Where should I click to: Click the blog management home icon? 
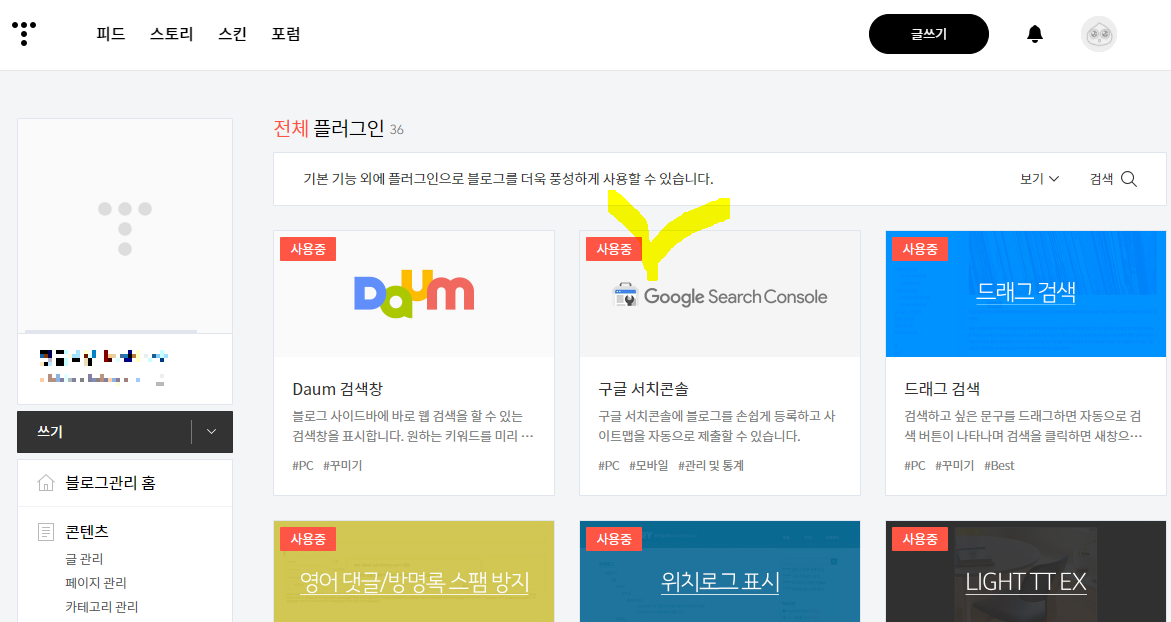[x=46, y=482]
